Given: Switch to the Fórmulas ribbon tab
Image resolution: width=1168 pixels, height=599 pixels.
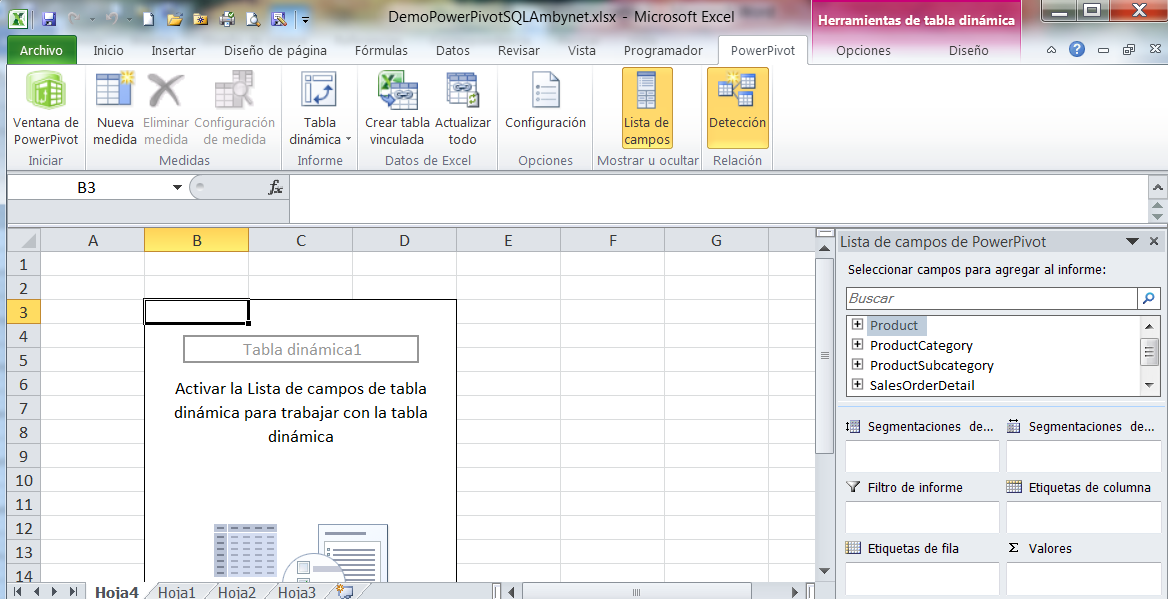Looking at the screenshot, I should point(381,50).
